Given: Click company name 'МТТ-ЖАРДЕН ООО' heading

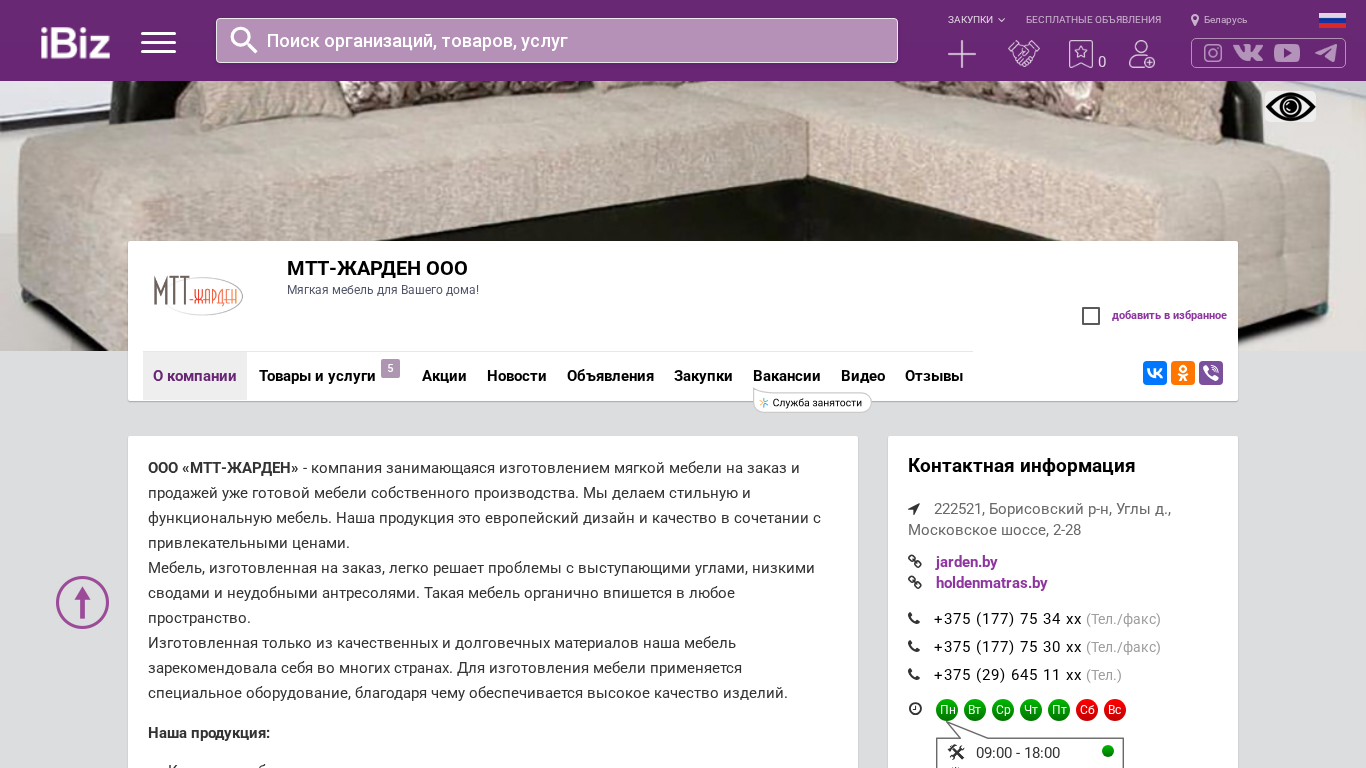Looking at the screenshot, I should tap(377, 268).
